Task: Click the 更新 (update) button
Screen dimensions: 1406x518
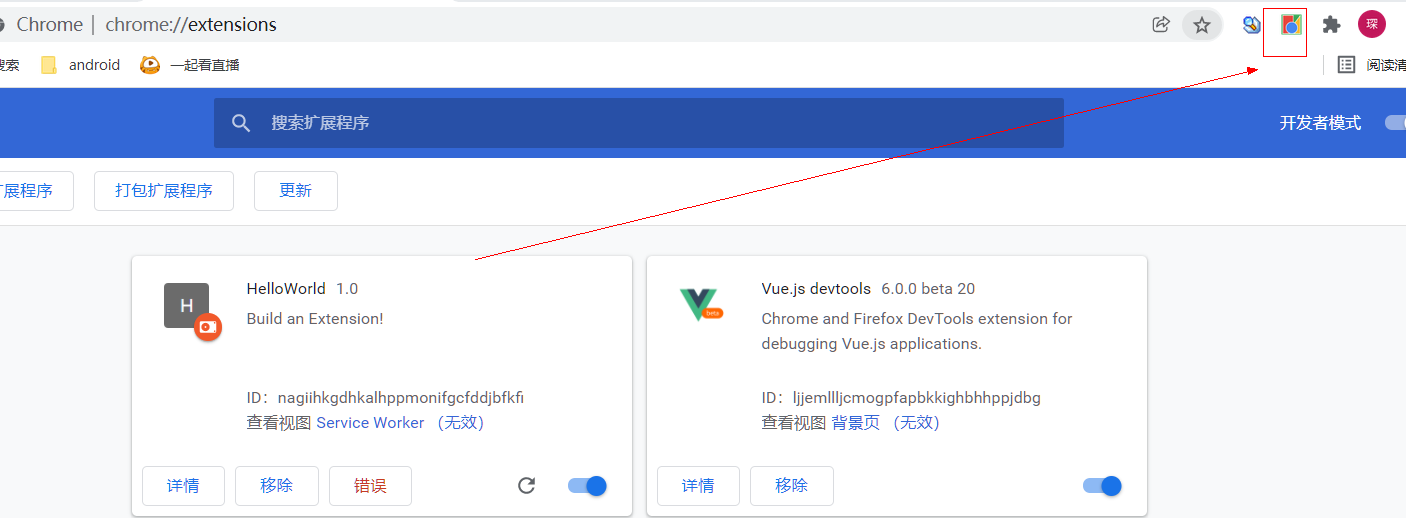Action: 295,191
